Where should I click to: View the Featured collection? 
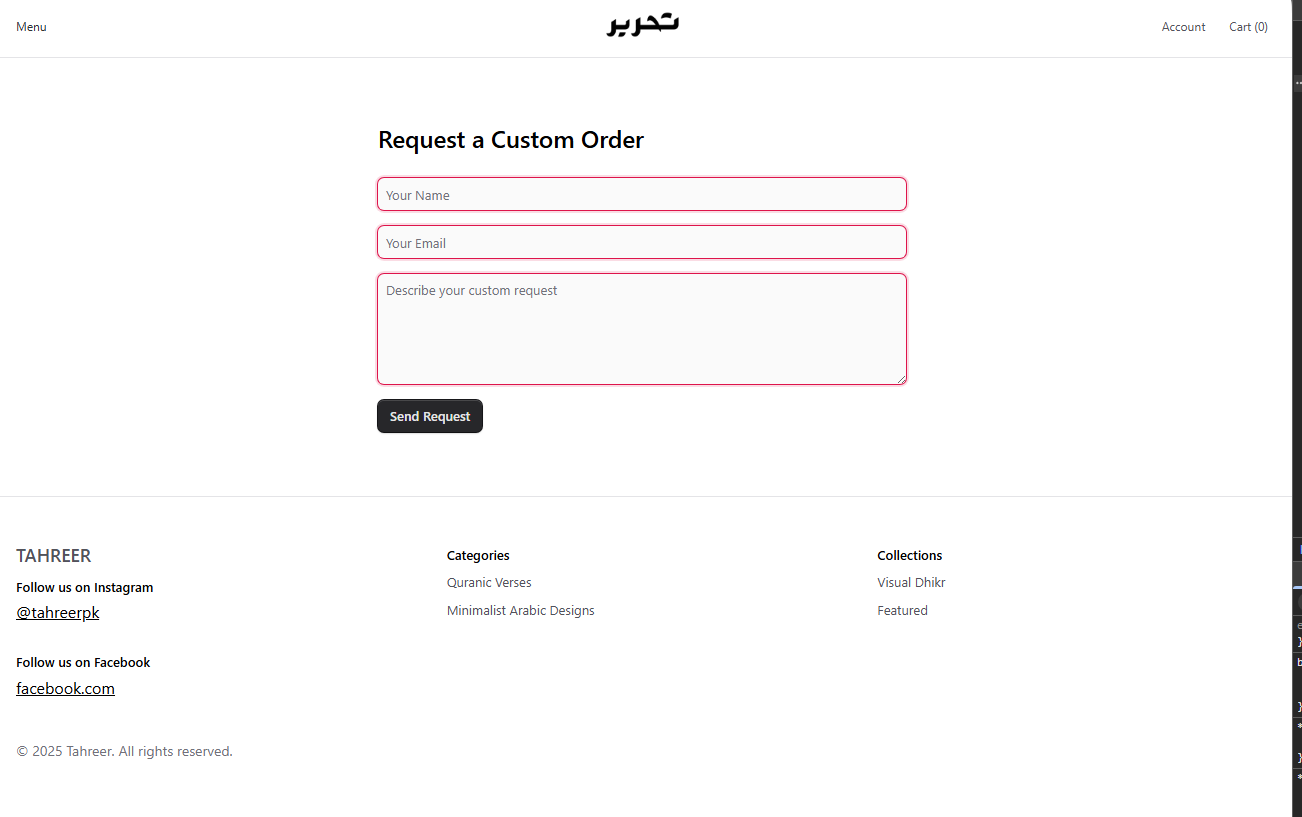902,610
